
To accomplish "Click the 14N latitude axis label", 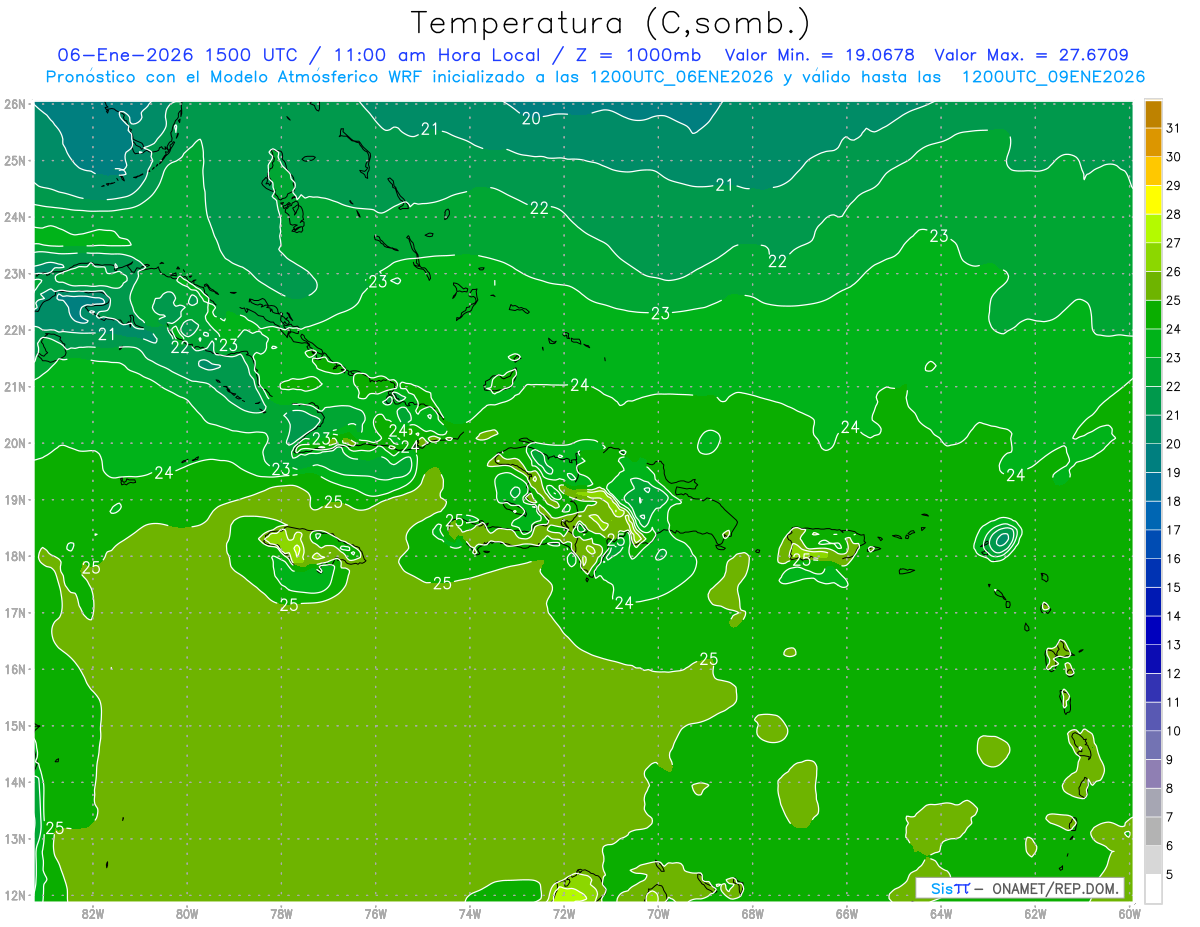I will [14, 782].
